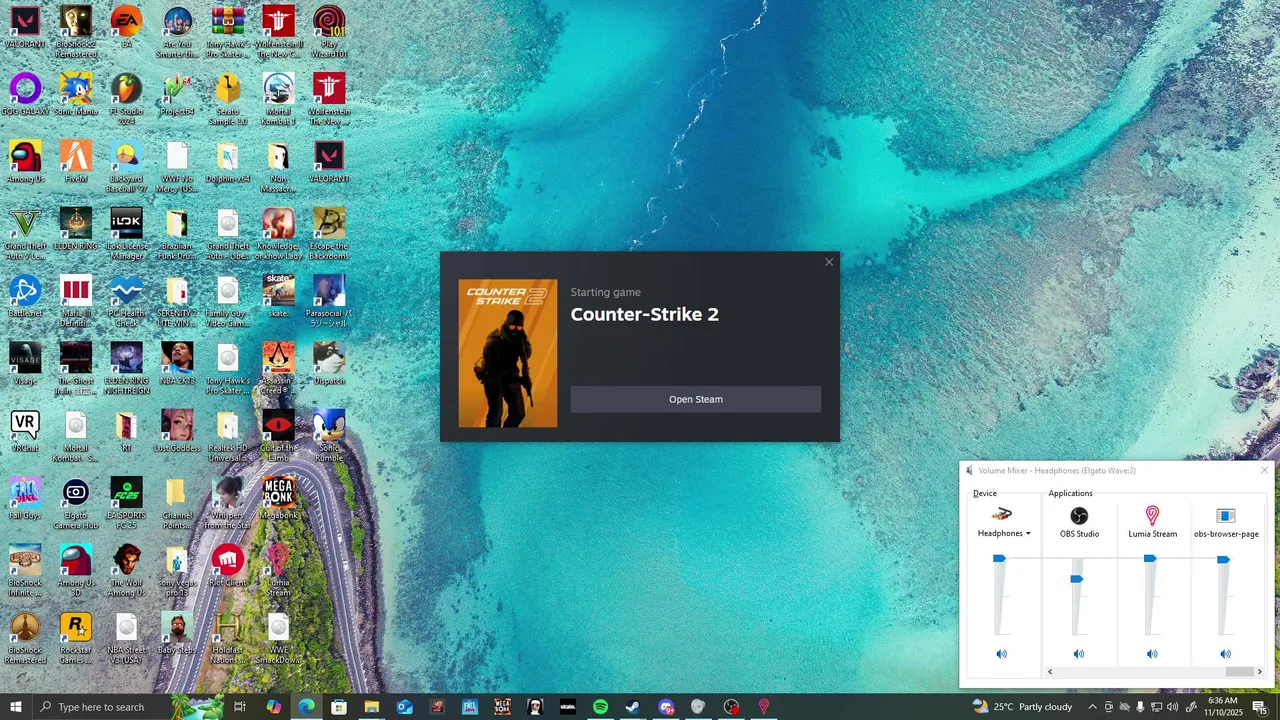Select the Elgato Camera Hub desktop icon
The image size is (1280, 720).
click(x=76, y=502)
